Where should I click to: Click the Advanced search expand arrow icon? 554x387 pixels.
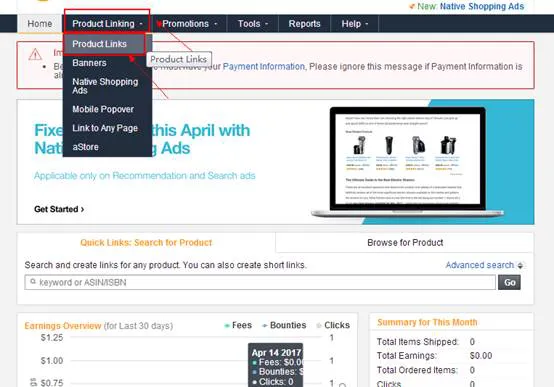click(x=520, y=265)
